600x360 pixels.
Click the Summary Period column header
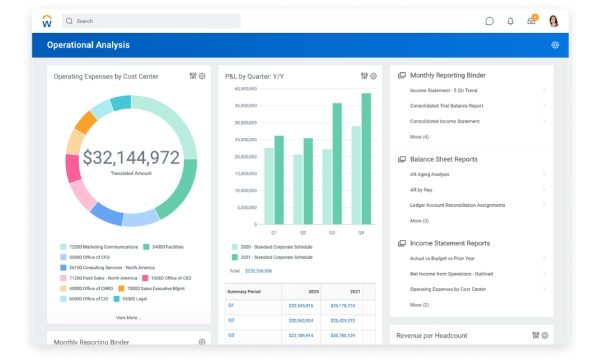point(244,292)
